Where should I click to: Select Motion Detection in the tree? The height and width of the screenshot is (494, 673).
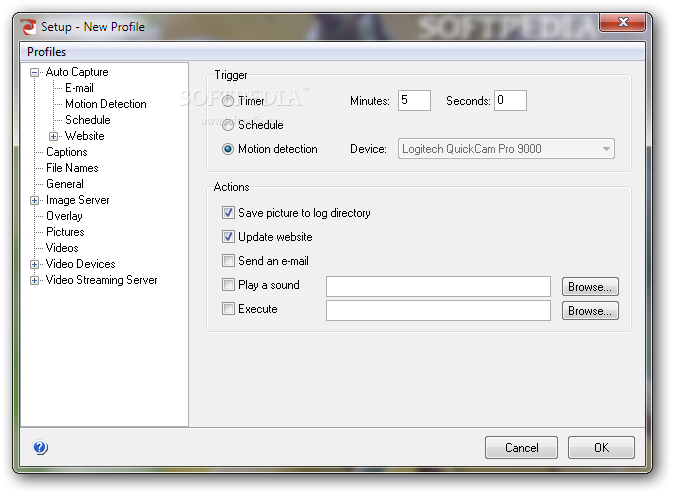coord(106,104)
